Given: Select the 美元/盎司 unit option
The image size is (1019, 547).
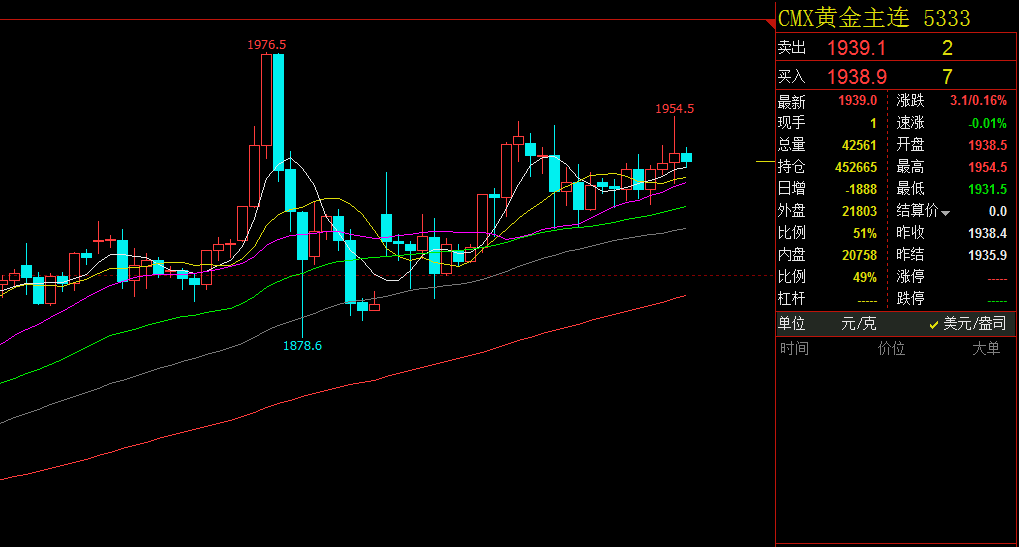Looking at the screenshot, I should (974, 324).
